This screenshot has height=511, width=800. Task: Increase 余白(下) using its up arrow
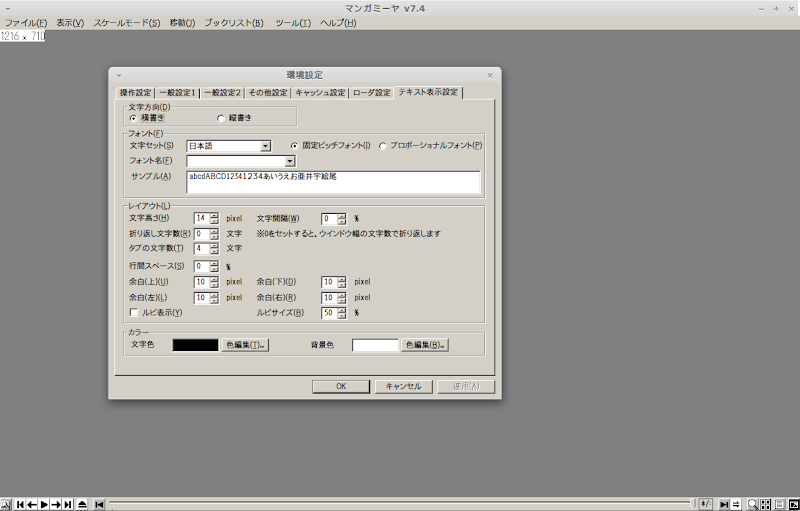pos(342,279)
